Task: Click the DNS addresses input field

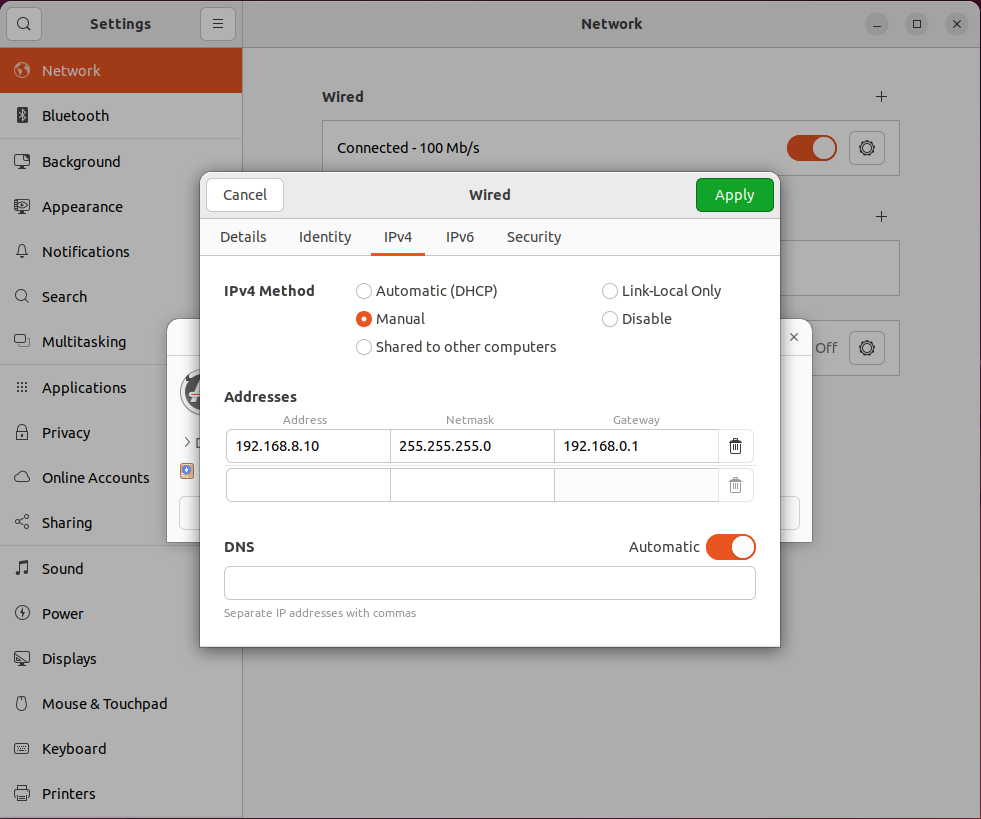Action: [x=489, y=583]
